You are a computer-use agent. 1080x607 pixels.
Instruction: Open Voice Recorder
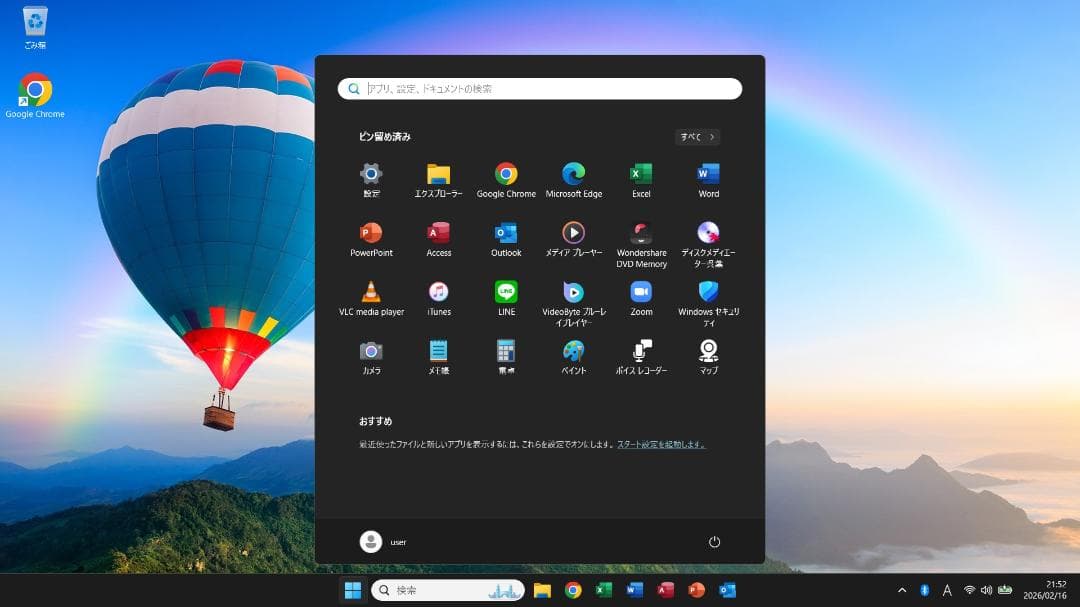(641, 358)
